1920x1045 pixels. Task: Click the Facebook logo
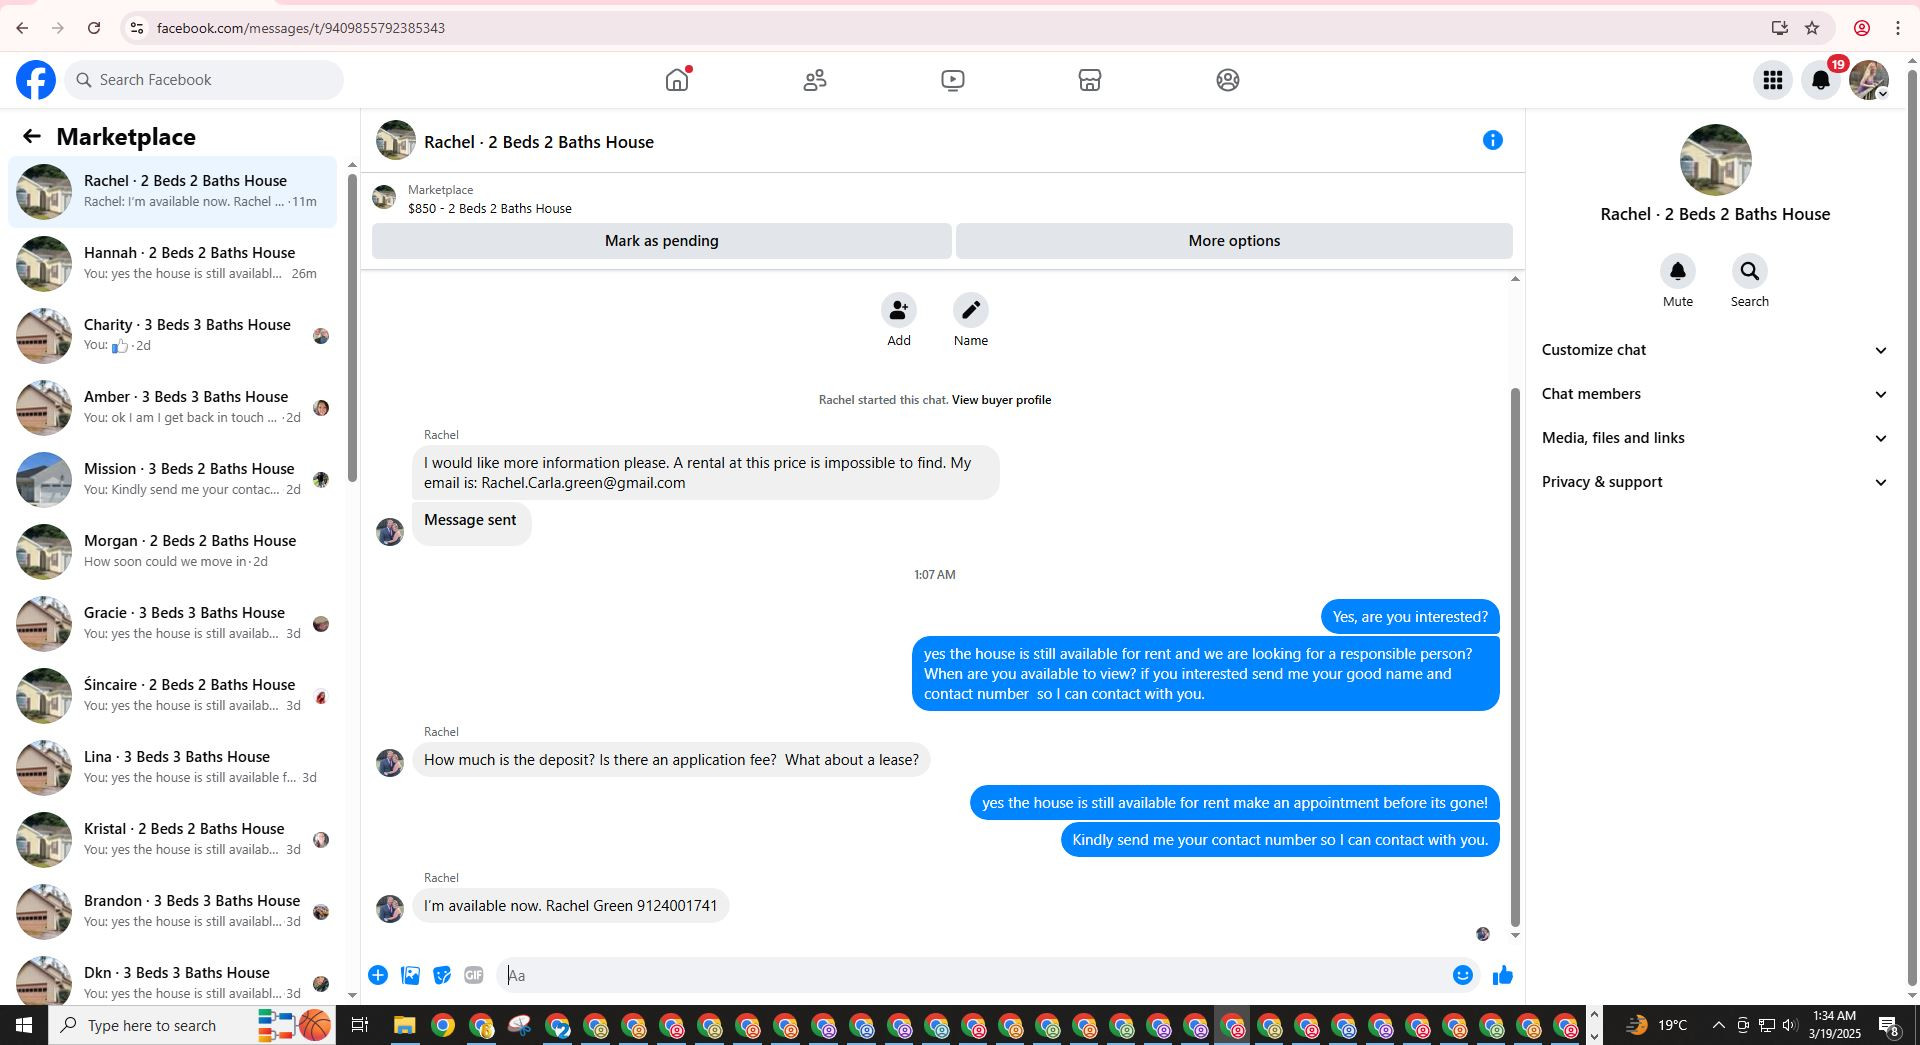click(x=36, y=80)
